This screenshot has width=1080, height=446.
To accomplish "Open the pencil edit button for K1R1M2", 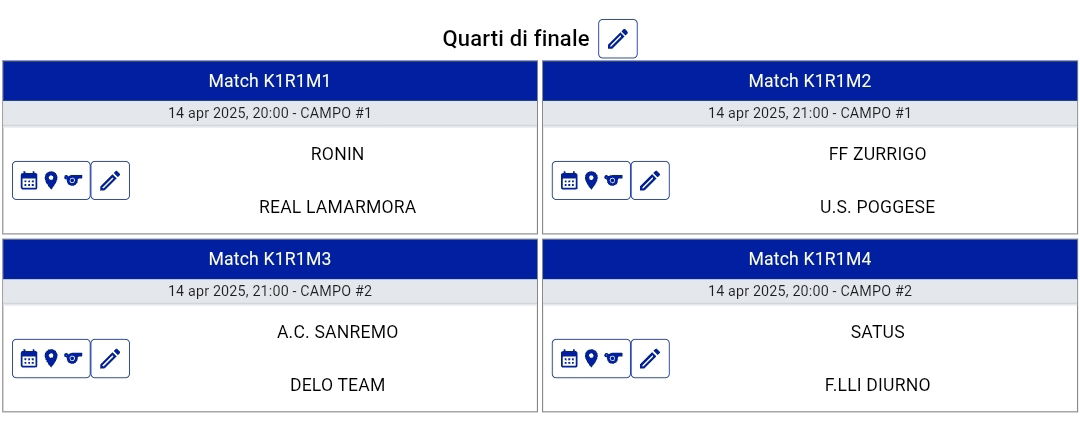I will [x=650, y=181].
